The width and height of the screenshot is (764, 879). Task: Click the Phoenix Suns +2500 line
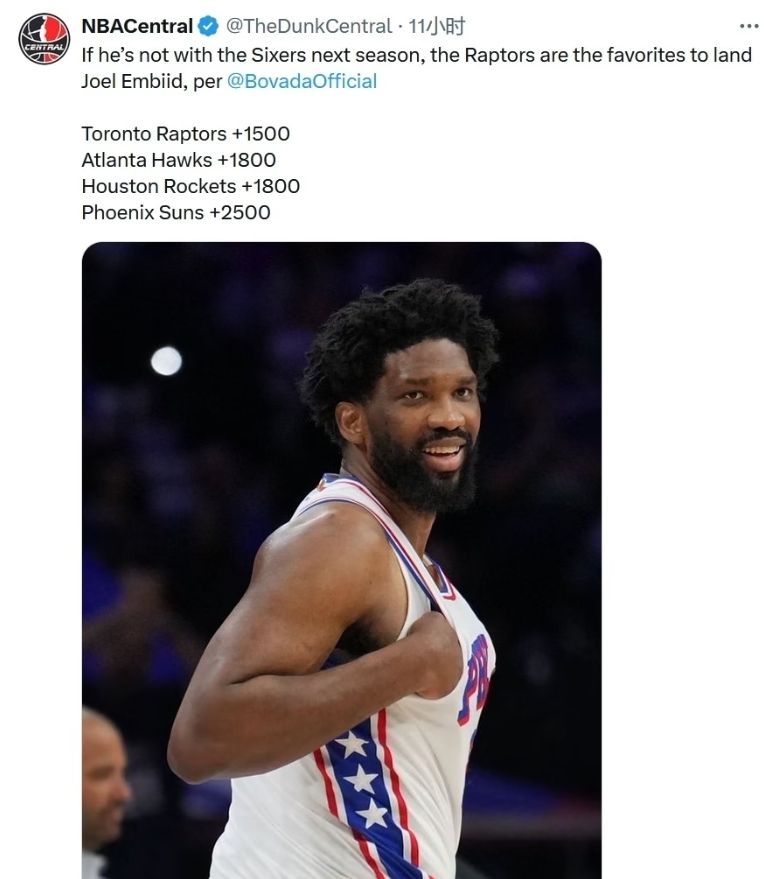click(176, 212)
